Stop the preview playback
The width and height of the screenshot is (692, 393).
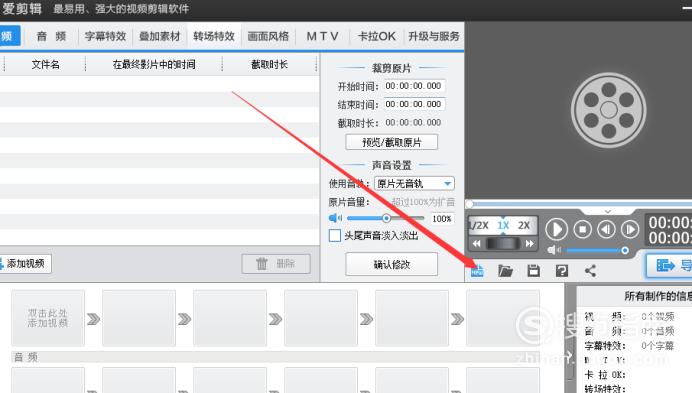click(583, 229)
